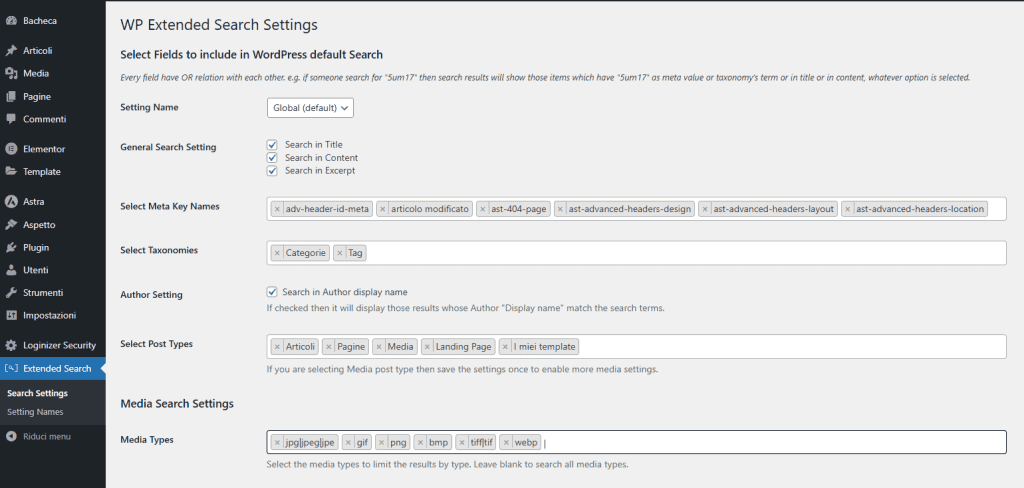Remove the tiff|tif media type
Viewport: 1024px width, 488px height.
(462, 442)
